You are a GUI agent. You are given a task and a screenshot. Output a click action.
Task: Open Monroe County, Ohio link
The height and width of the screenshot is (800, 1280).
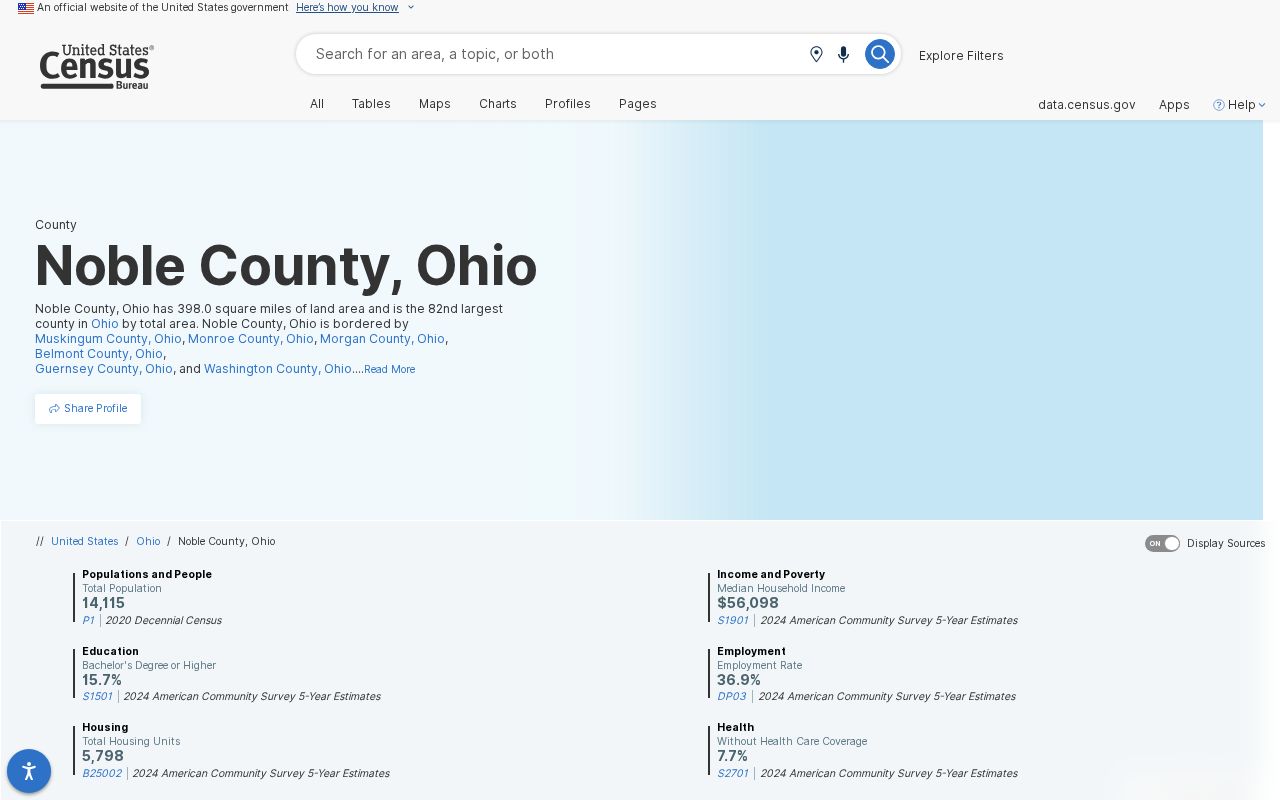click(x=251, y=339)
